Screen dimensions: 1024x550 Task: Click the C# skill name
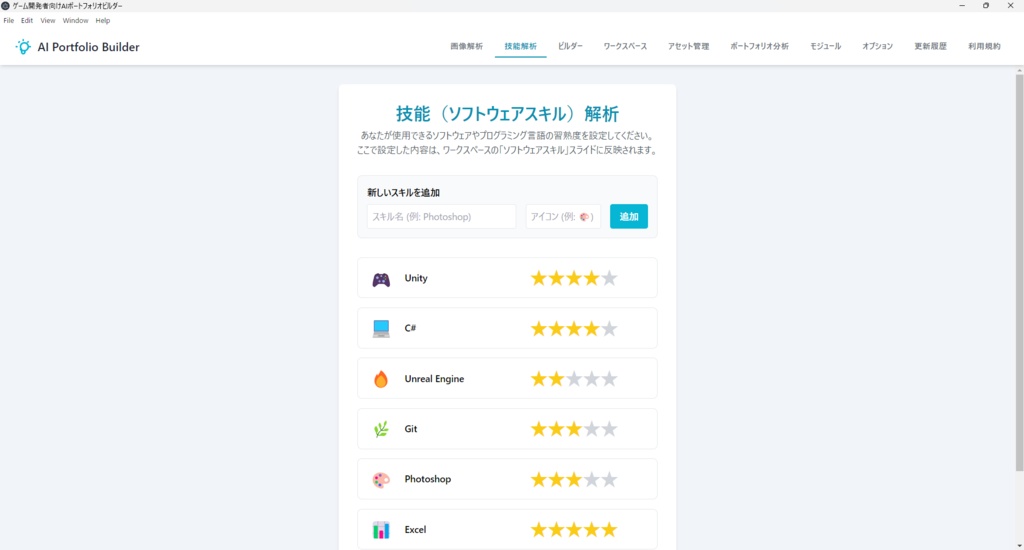click(x=410, y=329)
